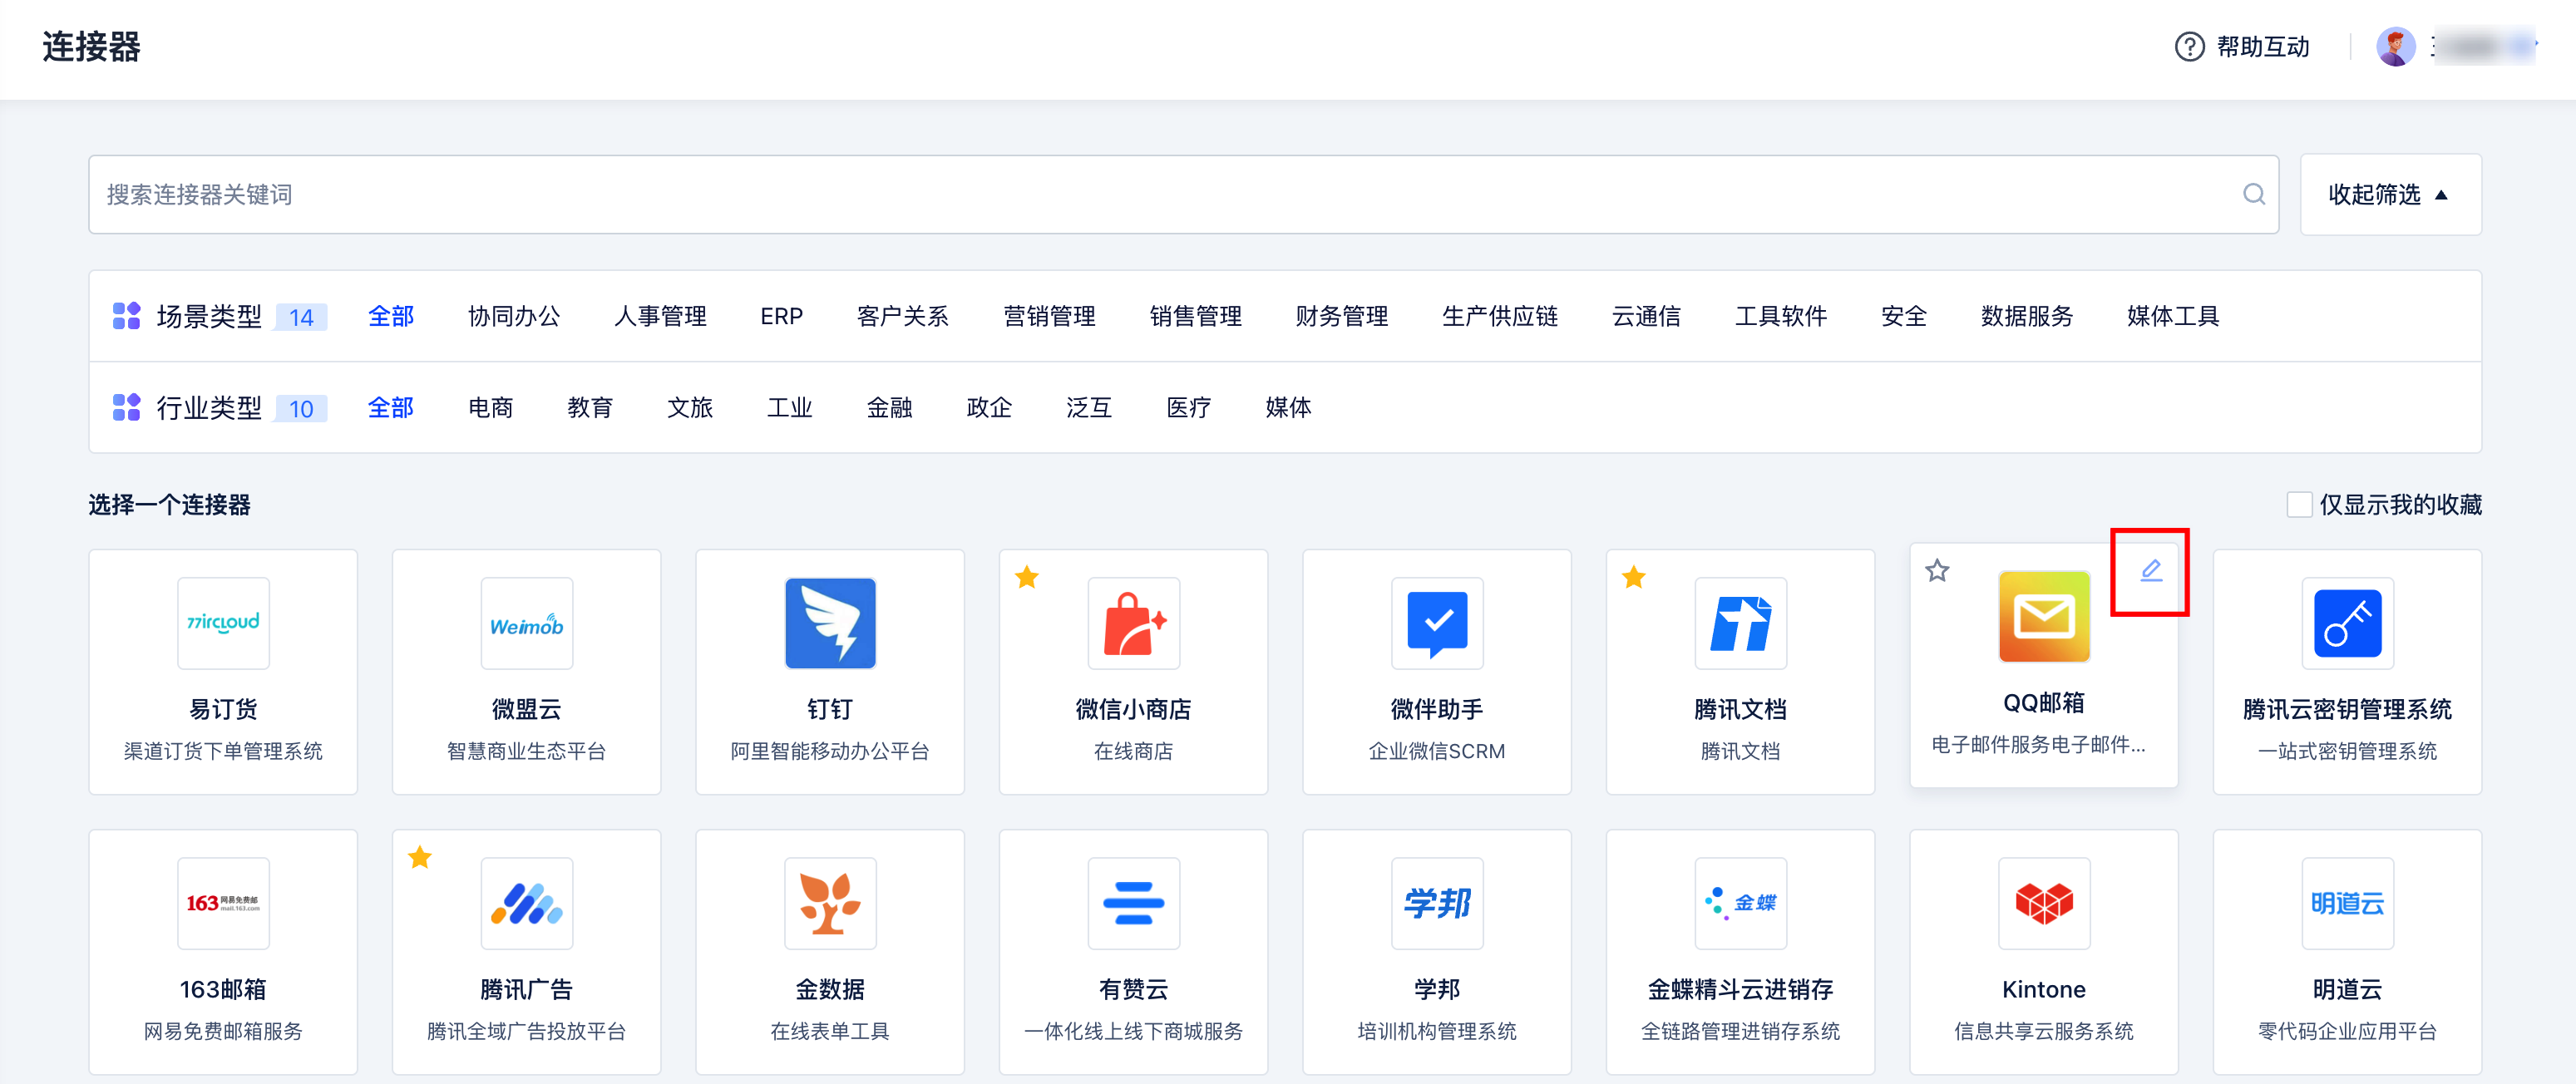Filter by 客户关系 scene
This screenshot has height=1084, width=2576.
click(x=902, y=316)
